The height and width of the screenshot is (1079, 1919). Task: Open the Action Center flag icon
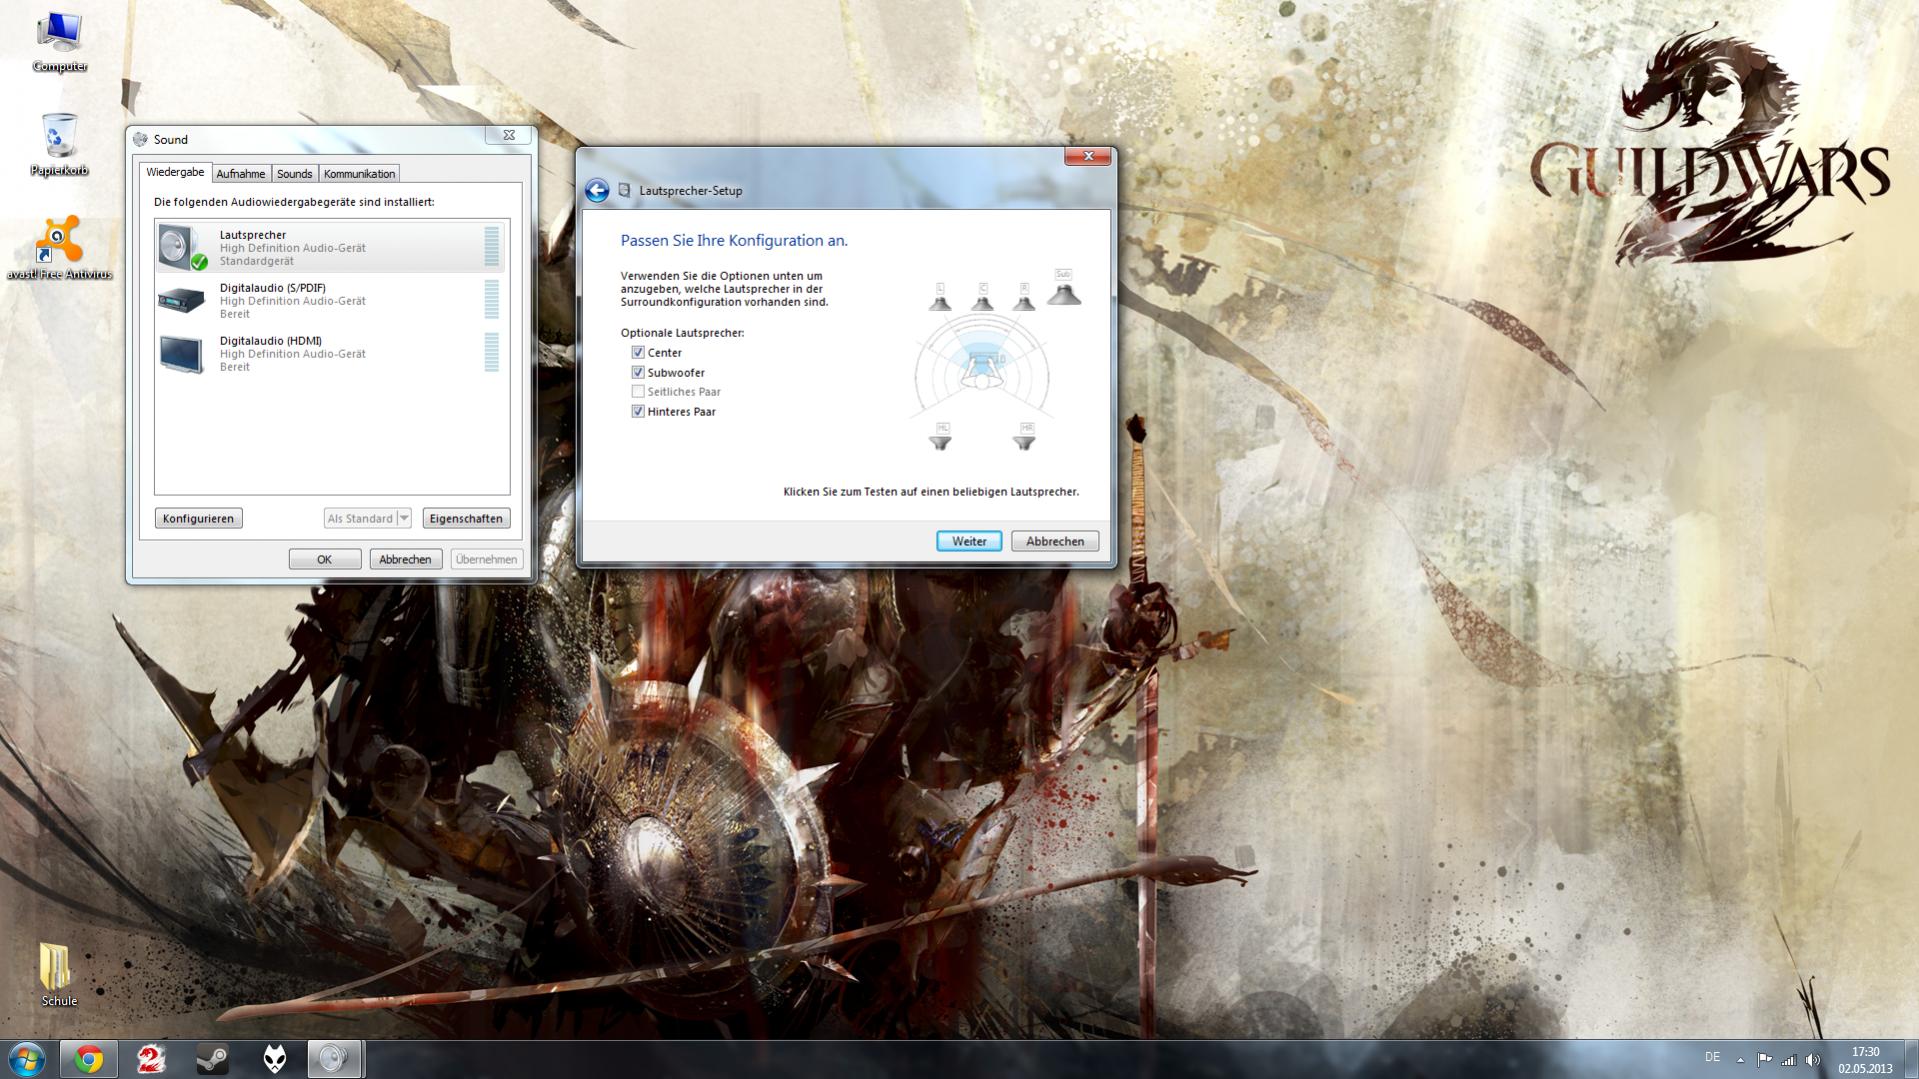[1765, 1060]
